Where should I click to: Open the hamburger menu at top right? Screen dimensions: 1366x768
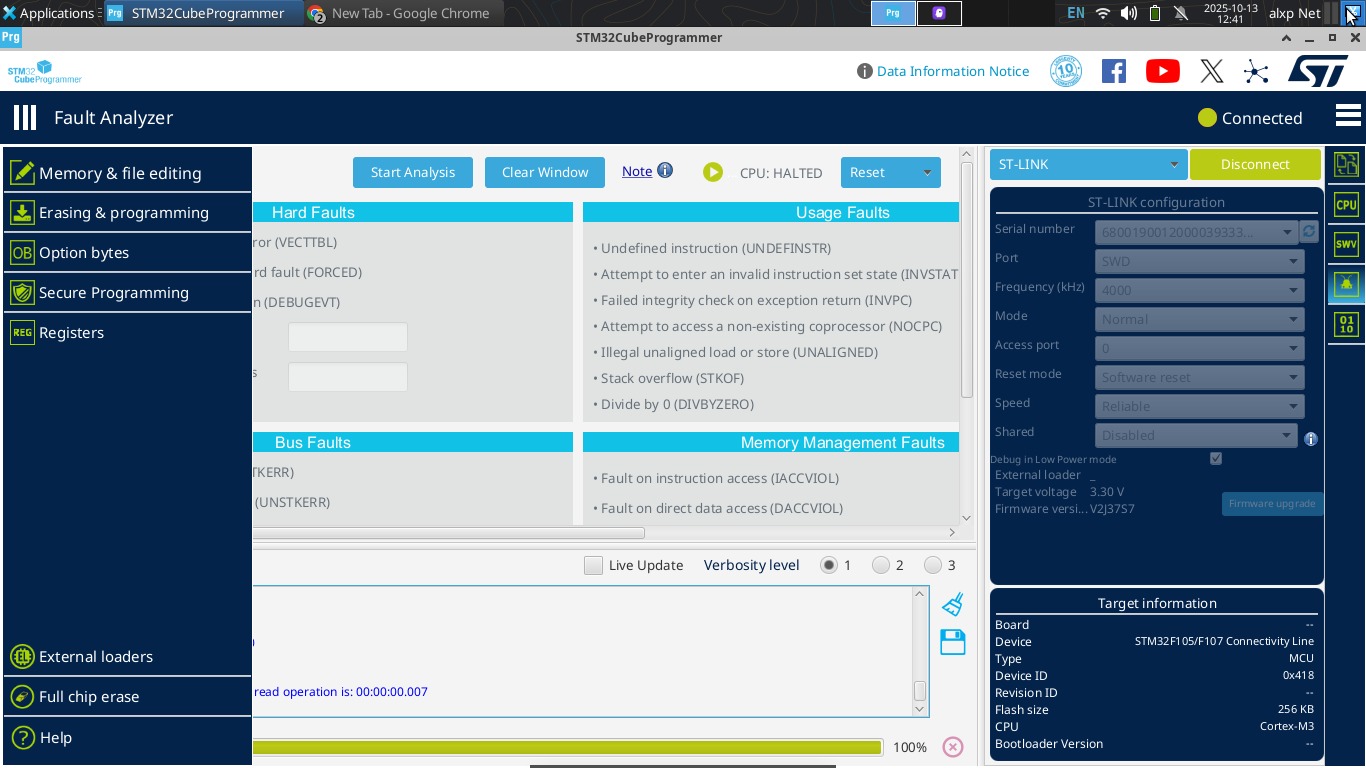(1347, 117)
